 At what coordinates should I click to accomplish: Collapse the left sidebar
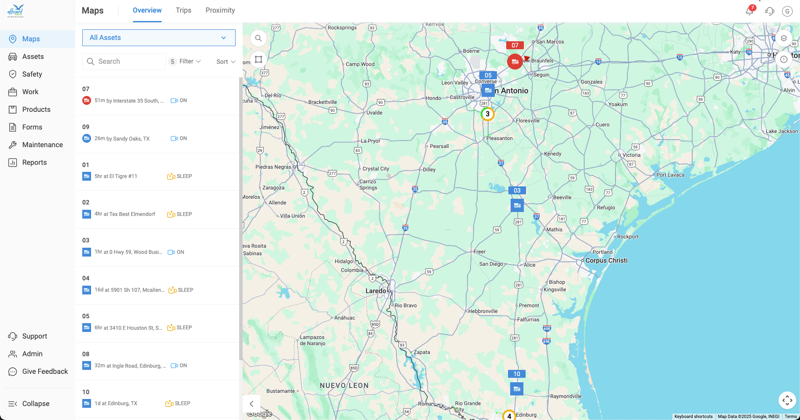[37, 404]
